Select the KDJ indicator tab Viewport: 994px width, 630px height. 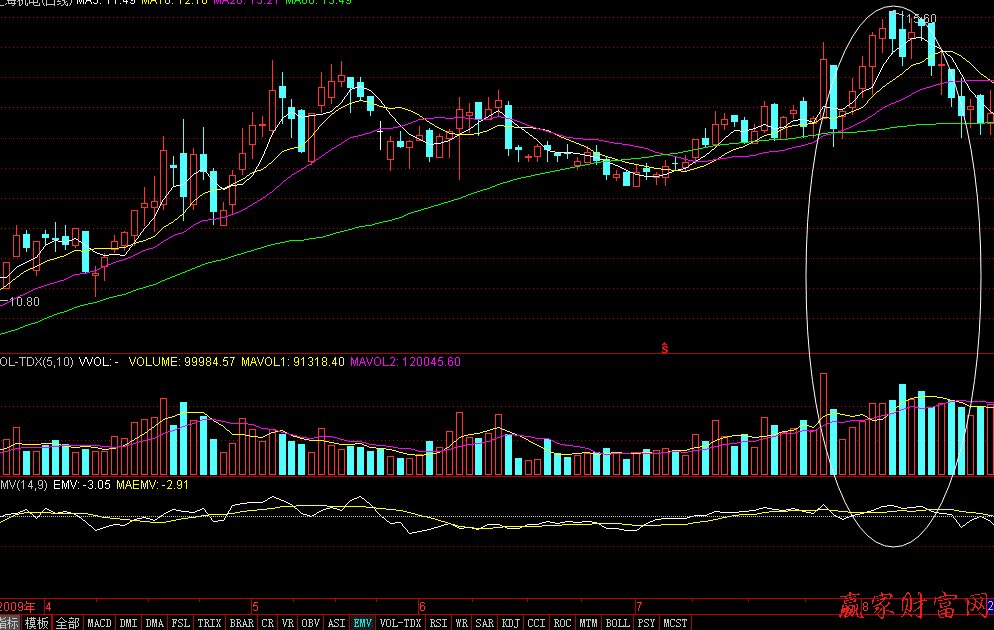coord(511,623)
